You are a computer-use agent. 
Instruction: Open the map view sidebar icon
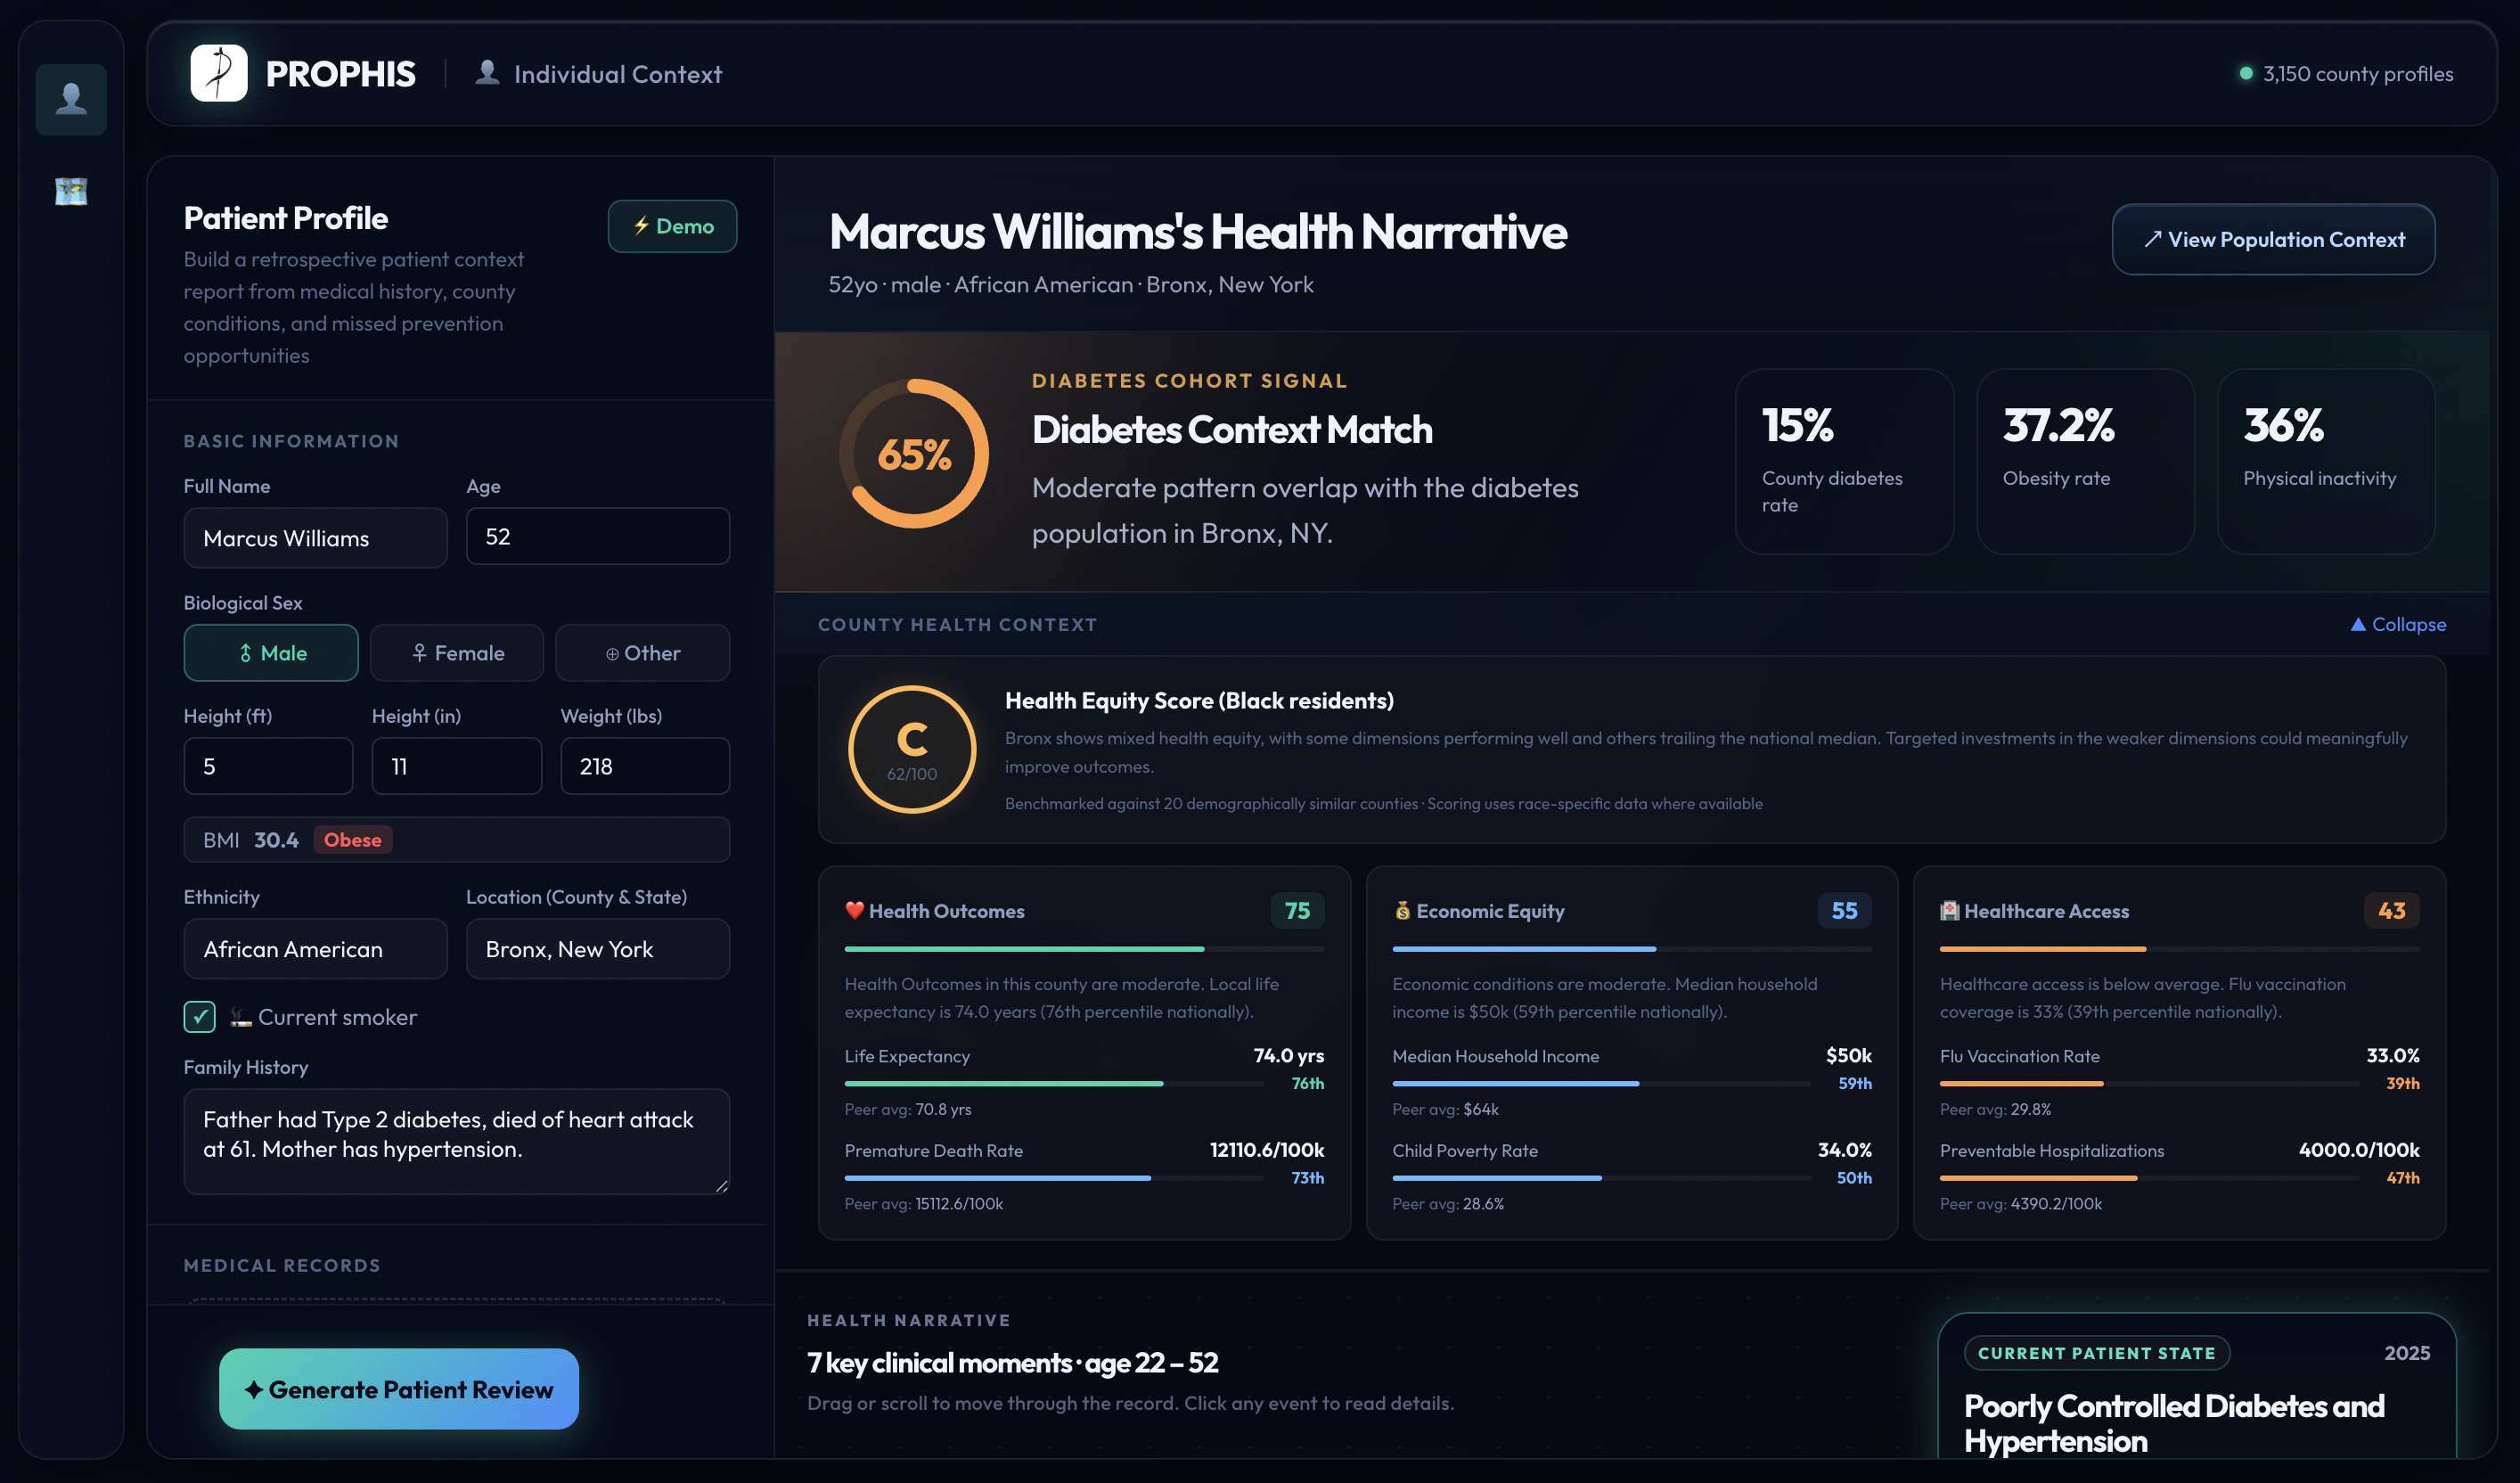pos(71,191)
